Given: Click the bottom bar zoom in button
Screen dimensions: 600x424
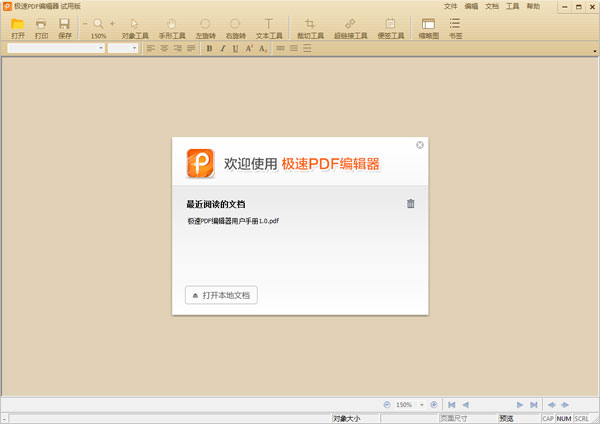Looking at the screenshot, I should (434, 404).
